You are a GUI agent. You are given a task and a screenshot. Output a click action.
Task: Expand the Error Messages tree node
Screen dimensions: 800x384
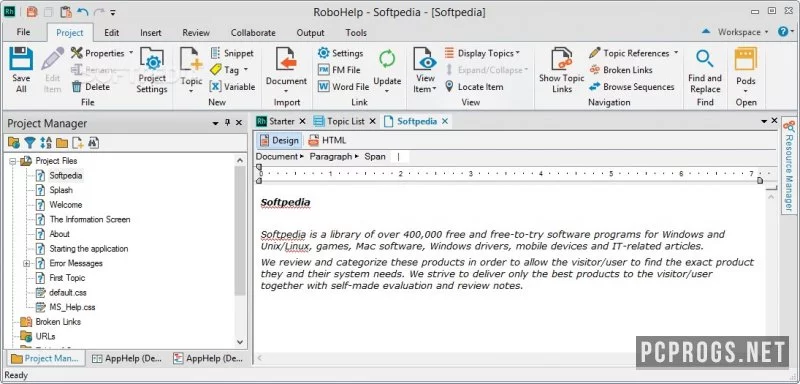(27, 264)
